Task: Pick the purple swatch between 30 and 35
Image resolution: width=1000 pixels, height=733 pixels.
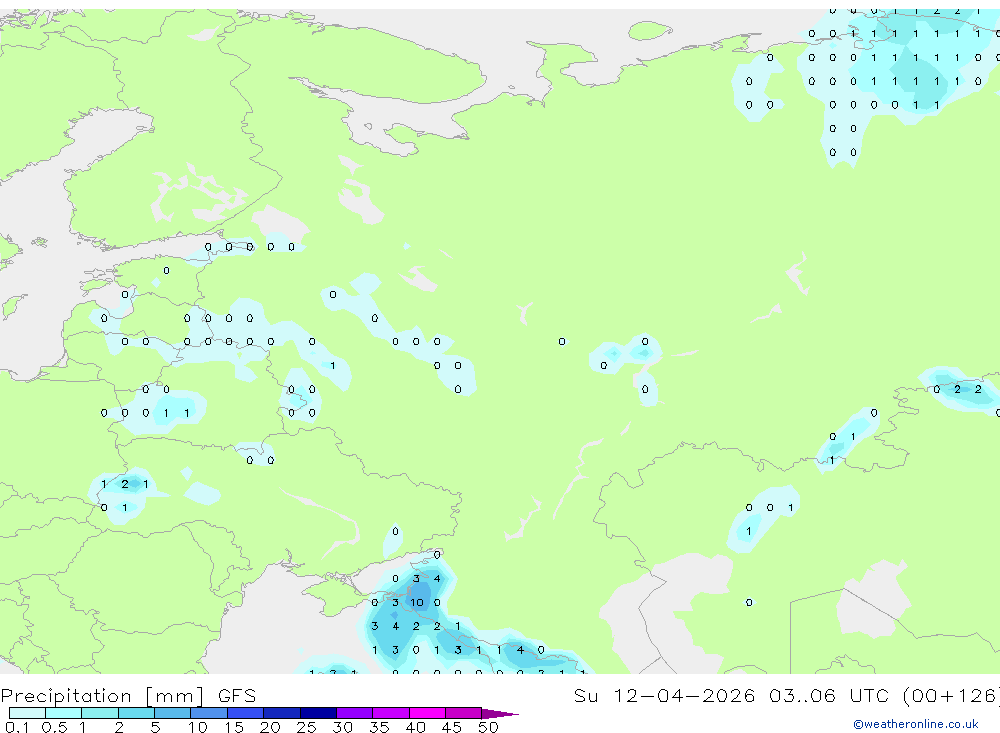Action: click(355, 713)
